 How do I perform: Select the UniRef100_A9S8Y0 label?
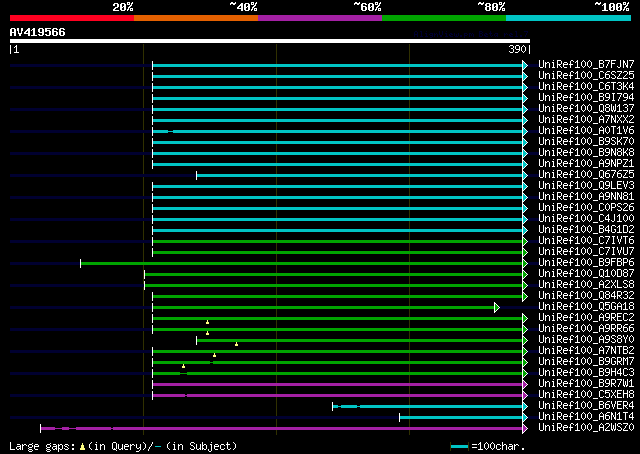pyautogui.click(x=586, y=340)
